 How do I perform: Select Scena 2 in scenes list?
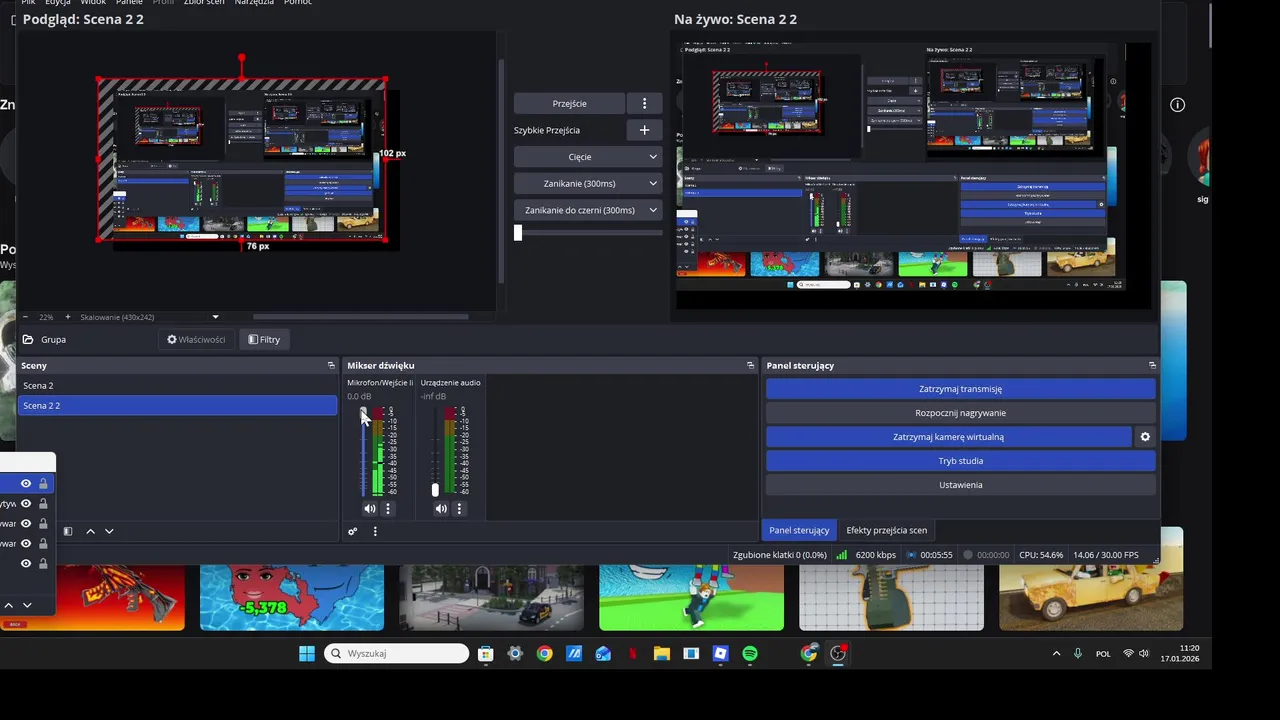(x=177, y=386)
